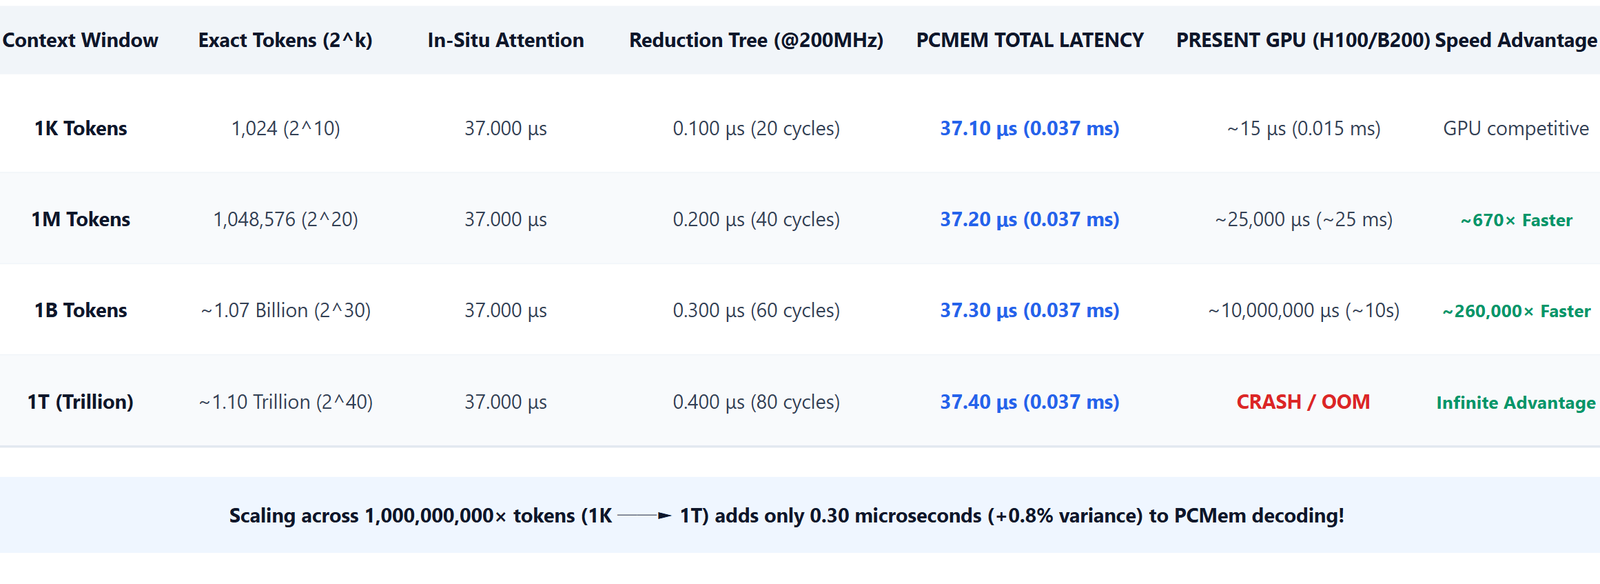This screenshot has width=1600, height=584.
Task: Select the Exact Tokens (2^k) header
Action: pyautogui.click(x=285, y=40)
